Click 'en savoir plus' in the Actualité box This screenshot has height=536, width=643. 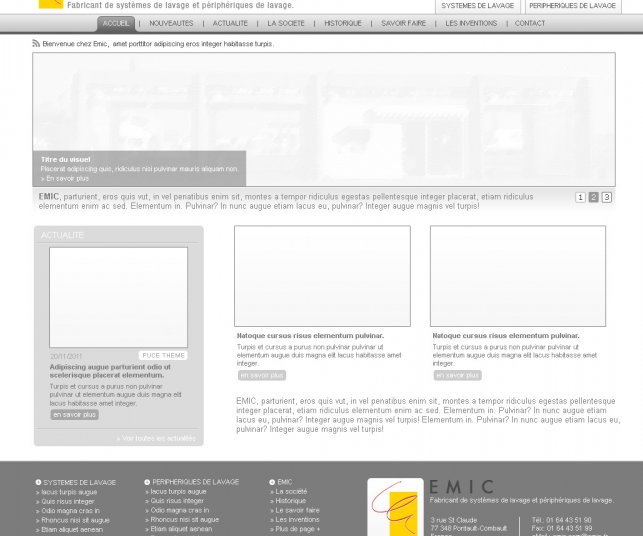click(74, 415)
